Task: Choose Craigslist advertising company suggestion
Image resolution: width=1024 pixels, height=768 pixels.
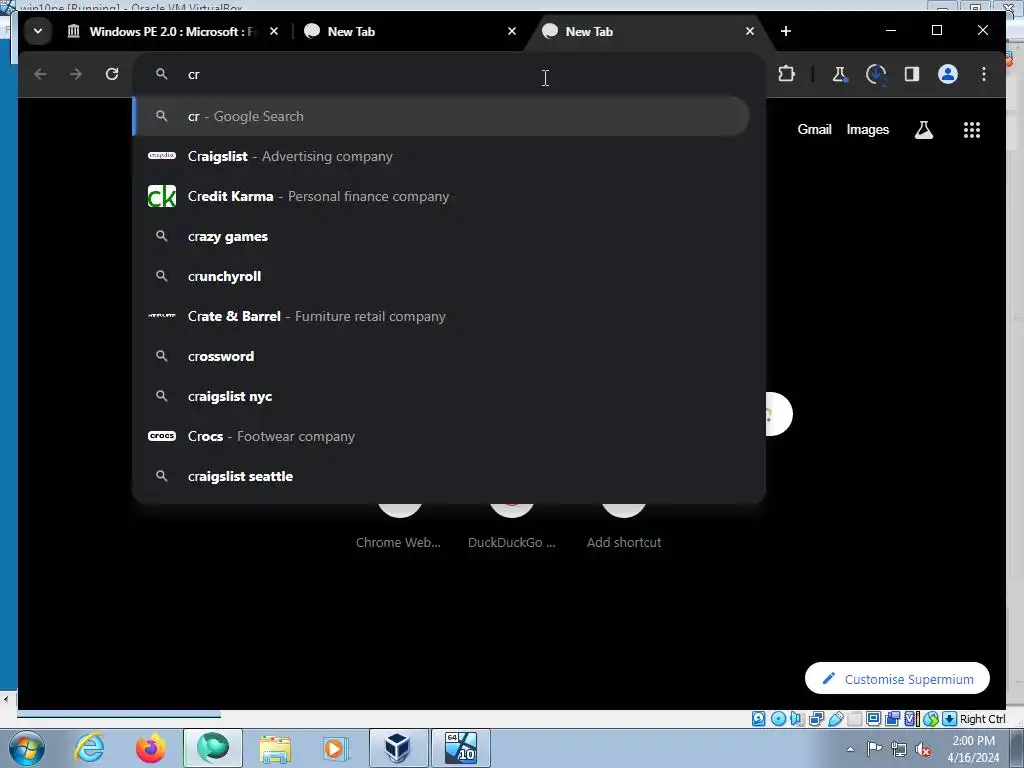Action: 441,157
